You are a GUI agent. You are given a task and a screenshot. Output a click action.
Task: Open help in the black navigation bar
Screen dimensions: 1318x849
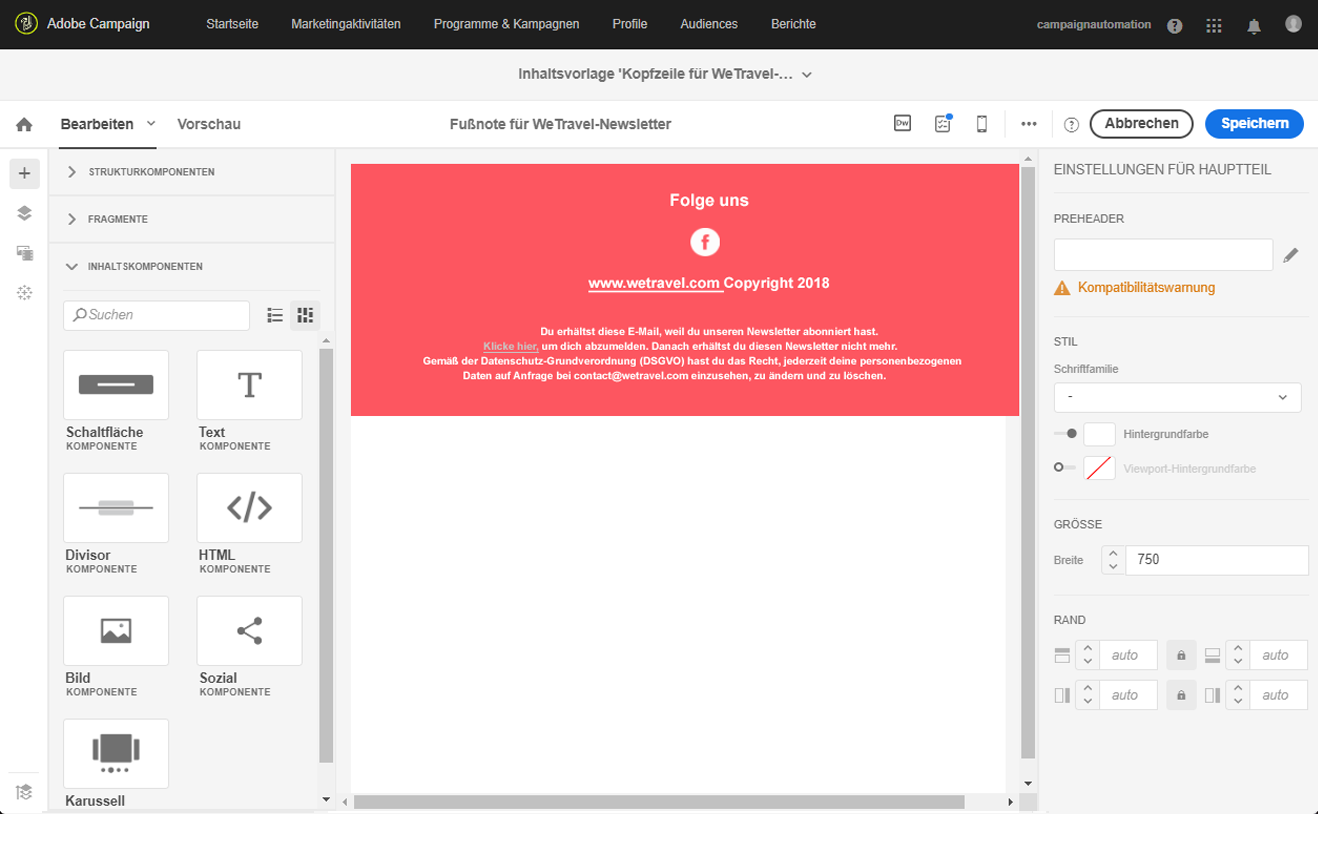click(1175, 25)
